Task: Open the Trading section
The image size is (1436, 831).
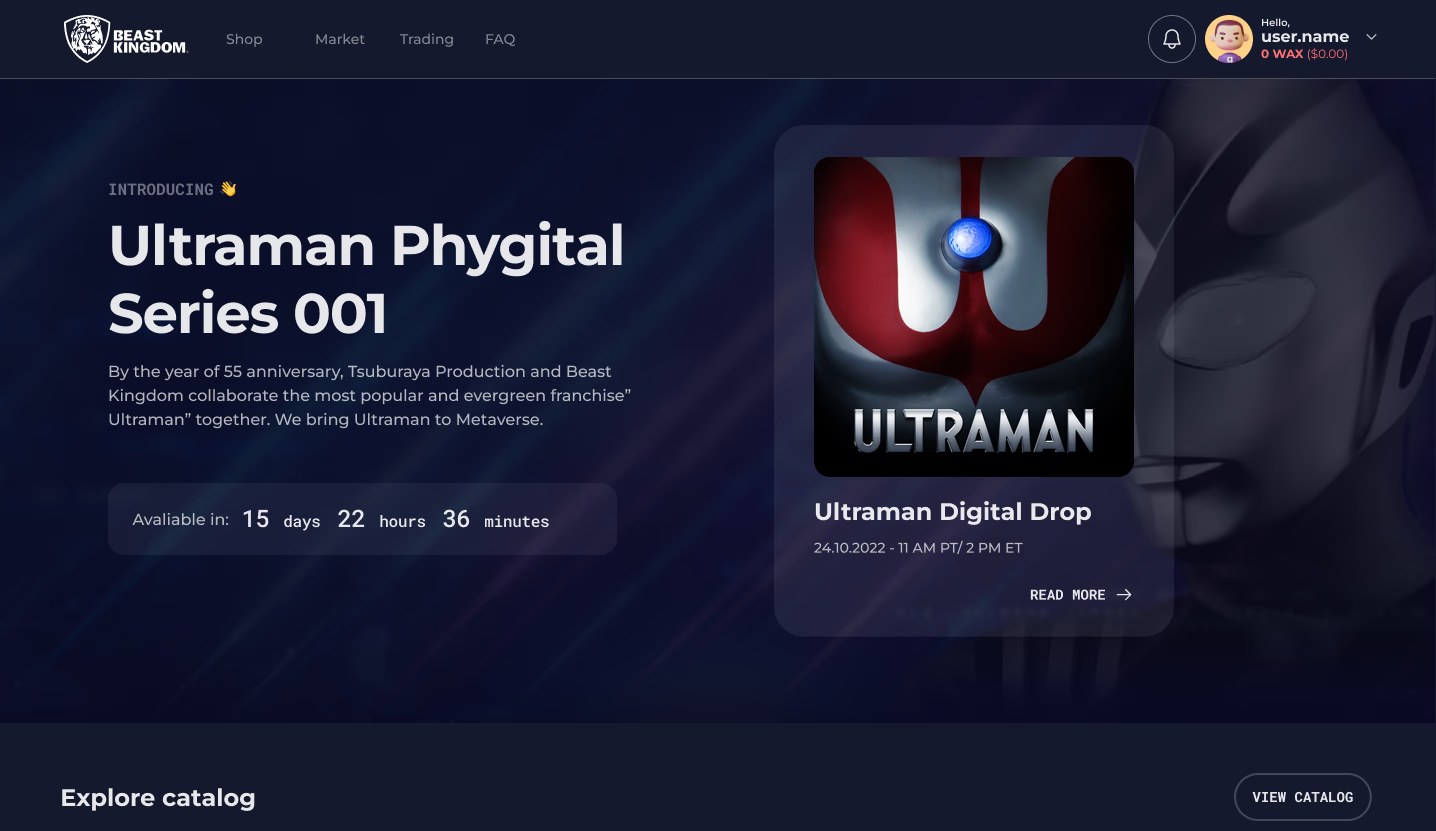Action: [427, 39]
